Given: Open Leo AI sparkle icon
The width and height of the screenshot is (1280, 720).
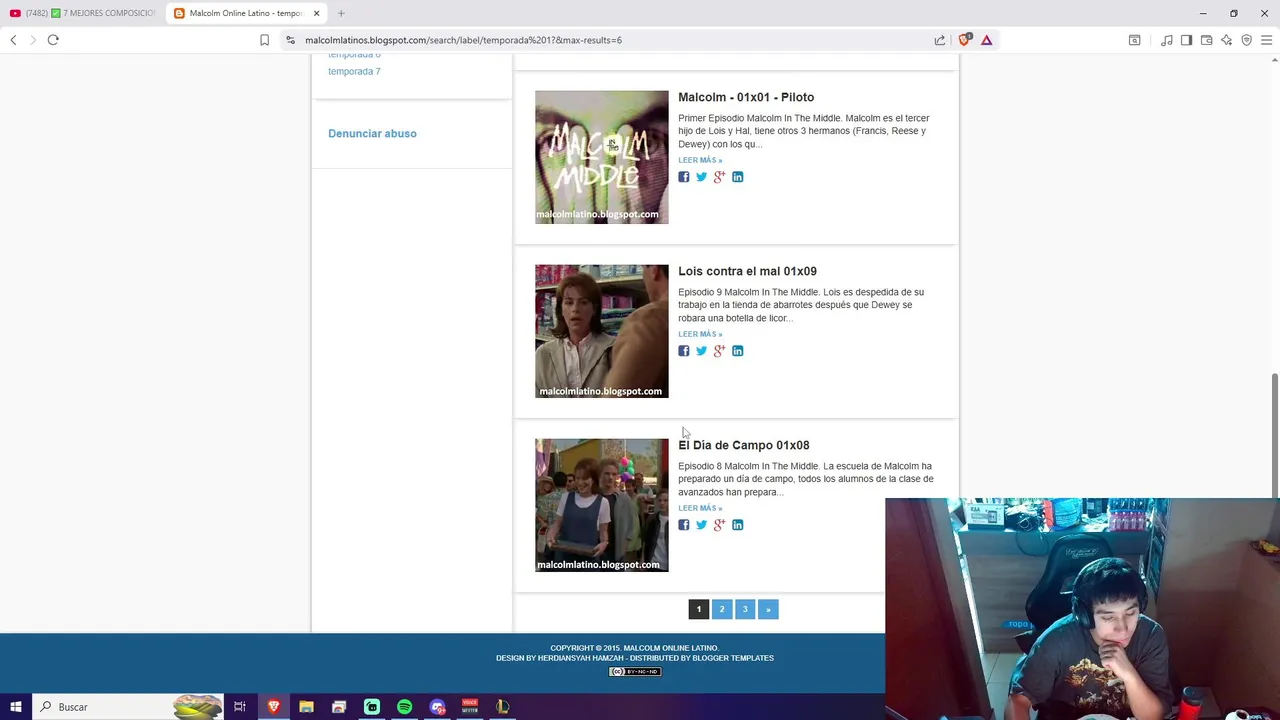Looking at the screenshot, I should click(1226, 40).
